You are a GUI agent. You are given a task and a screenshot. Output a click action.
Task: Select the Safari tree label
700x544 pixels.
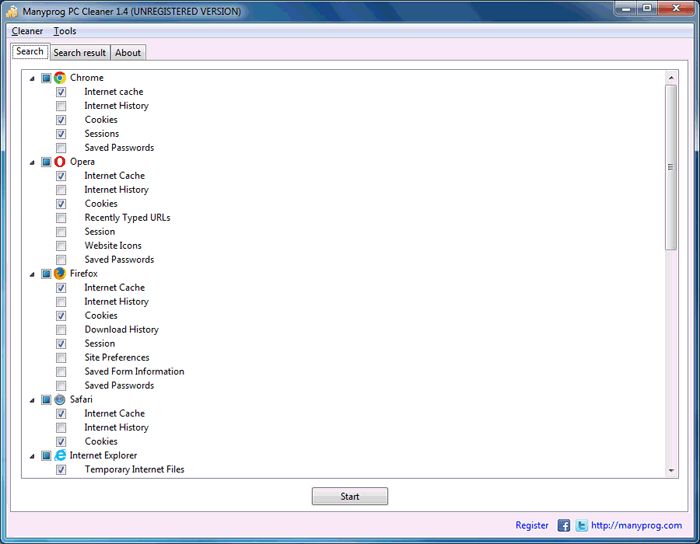81,399
